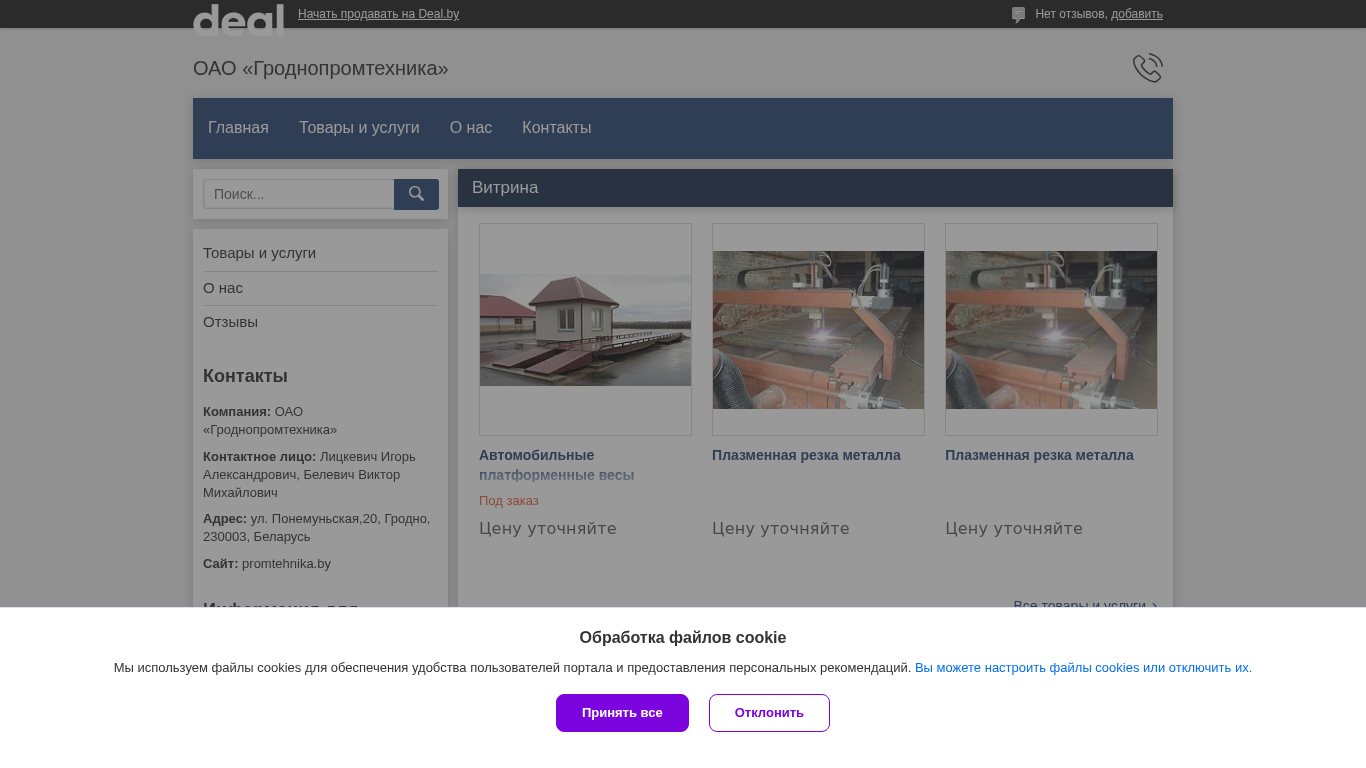
Task: Click the reviews speech bubble icon
Action: [1018, 15]
